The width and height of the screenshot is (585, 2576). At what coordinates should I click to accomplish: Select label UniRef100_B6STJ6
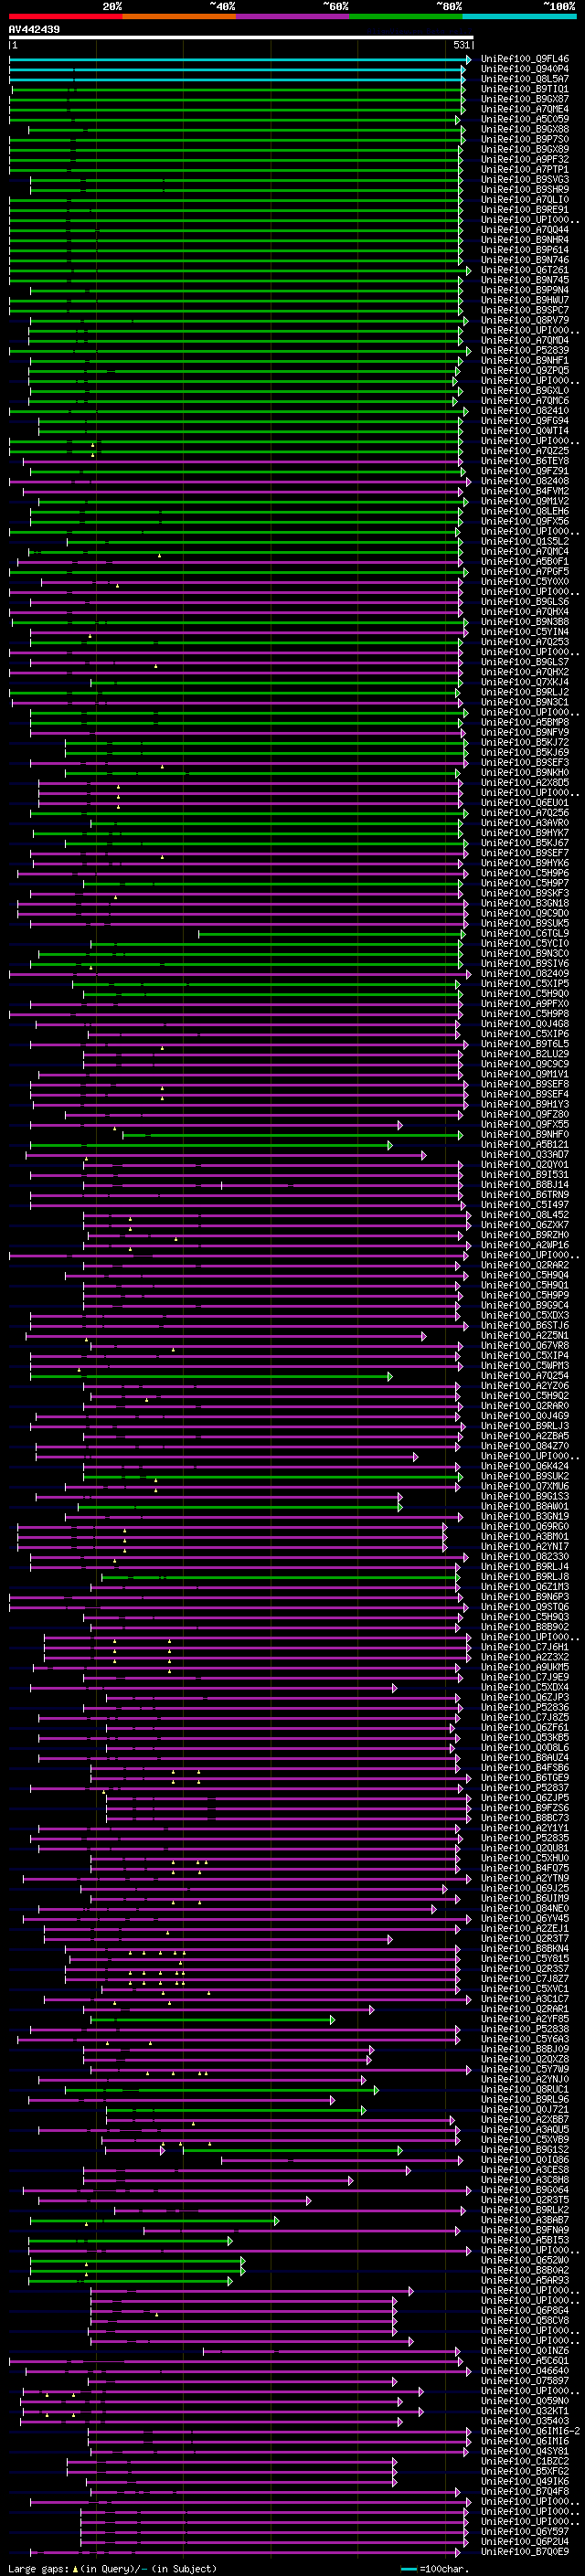click(525, 1326)
